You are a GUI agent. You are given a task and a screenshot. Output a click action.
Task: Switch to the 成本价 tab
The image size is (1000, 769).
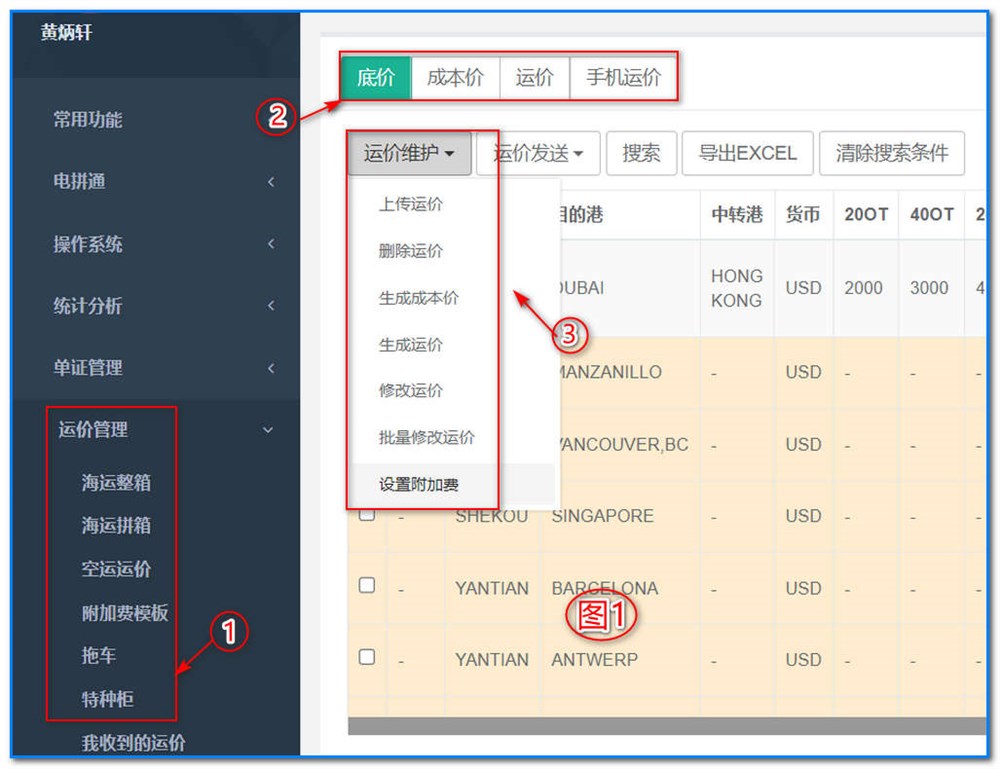click(x=456, y=77)
